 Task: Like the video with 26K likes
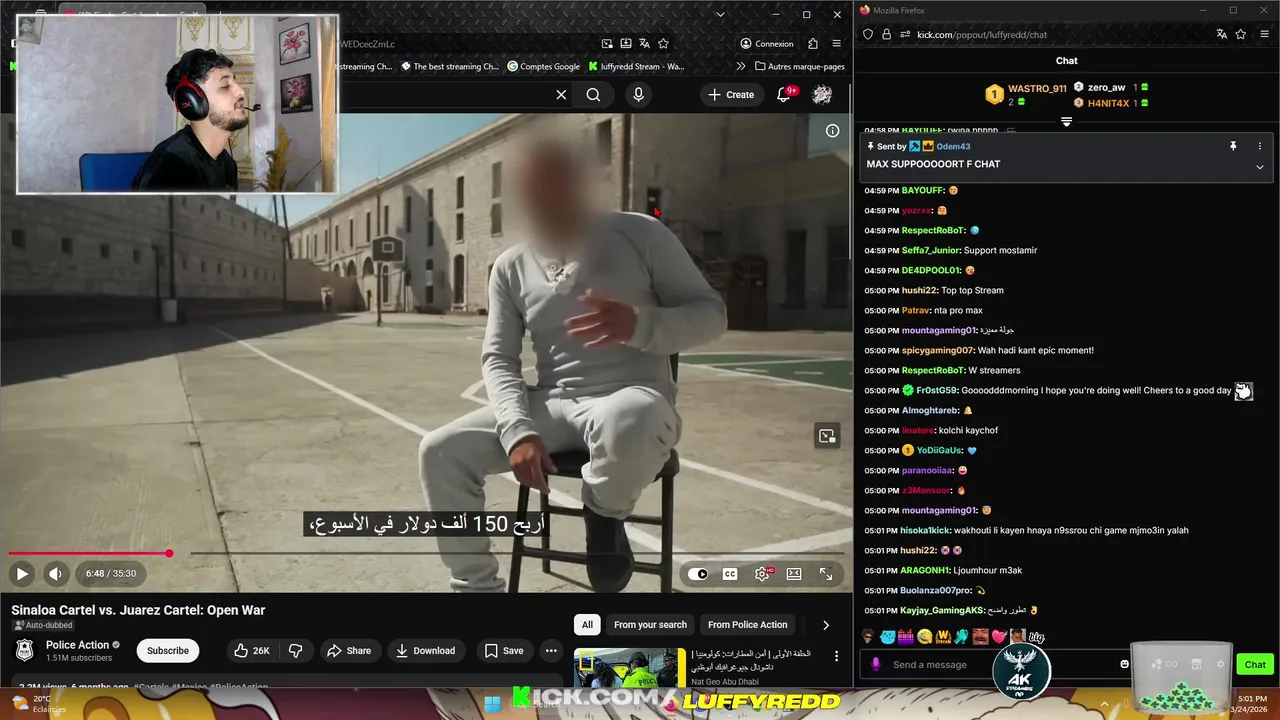(252, 651)
